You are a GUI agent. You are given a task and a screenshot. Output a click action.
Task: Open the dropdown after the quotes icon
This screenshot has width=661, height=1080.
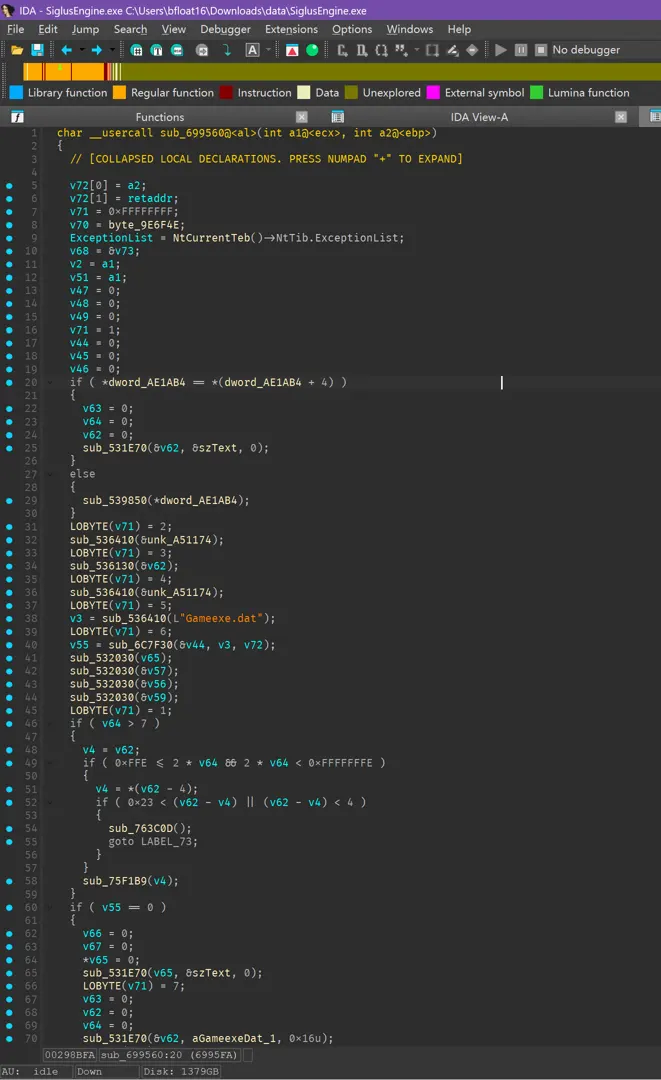click(x=417, y=50)
